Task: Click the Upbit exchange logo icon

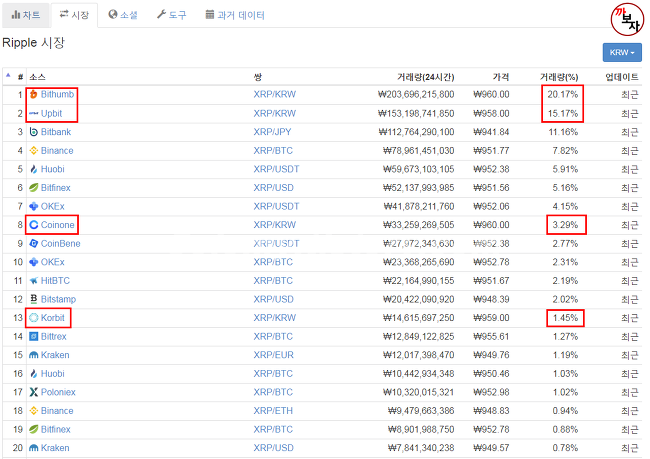Action: click(34, 113)
